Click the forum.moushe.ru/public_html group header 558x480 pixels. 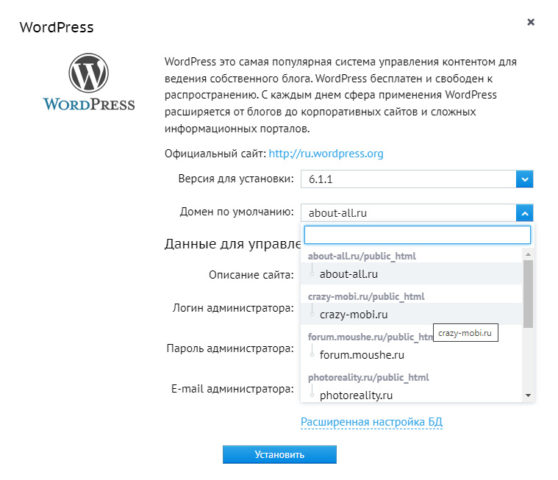[x=370, y=337]
